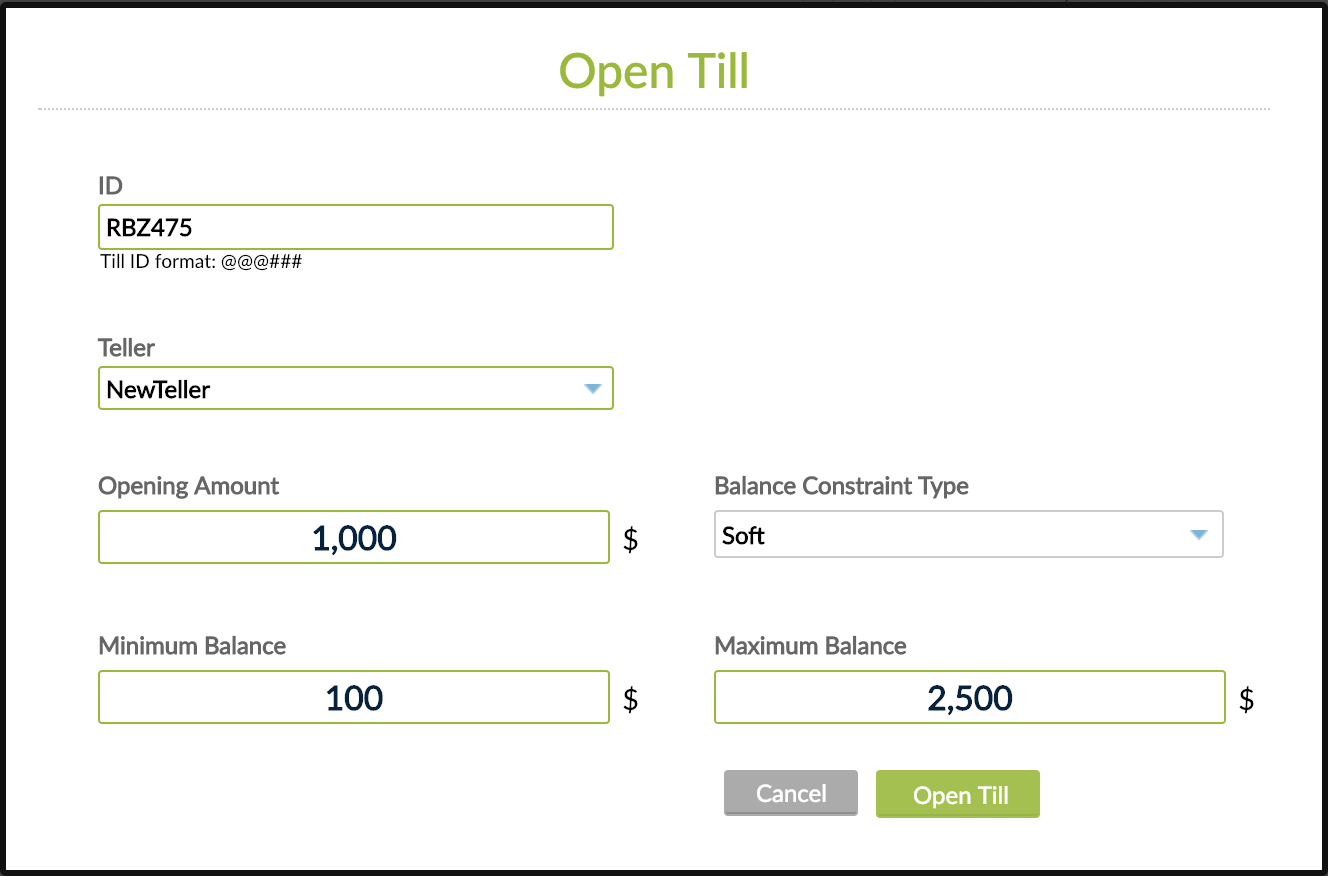The height and width of the screenshot is (876, 1328).
Task: Open the NewTeller selection list
Action: (x=355, y=388)
